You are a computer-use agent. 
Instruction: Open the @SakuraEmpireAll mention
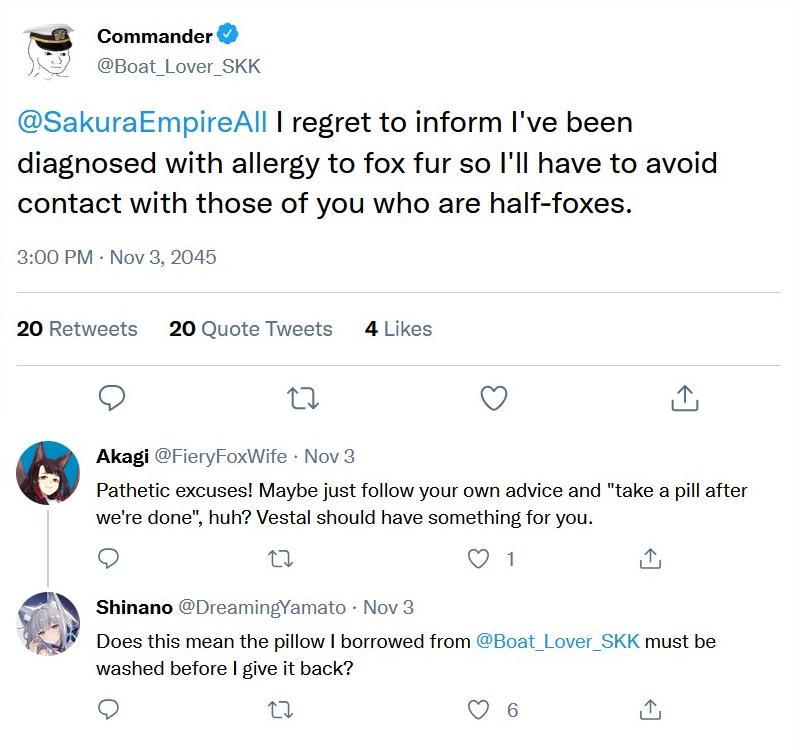(142, 124)
